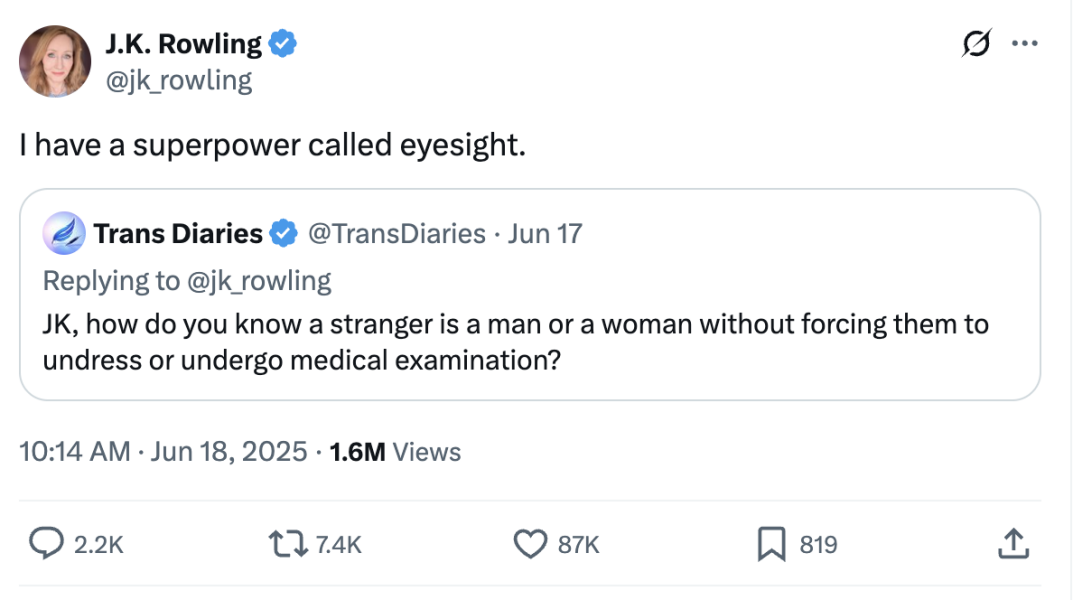Click Trans Diaries' verified checkmark badge
The height and width of the screenshot is (600, 1073).
pyautogui.click(x=284, y=234)
